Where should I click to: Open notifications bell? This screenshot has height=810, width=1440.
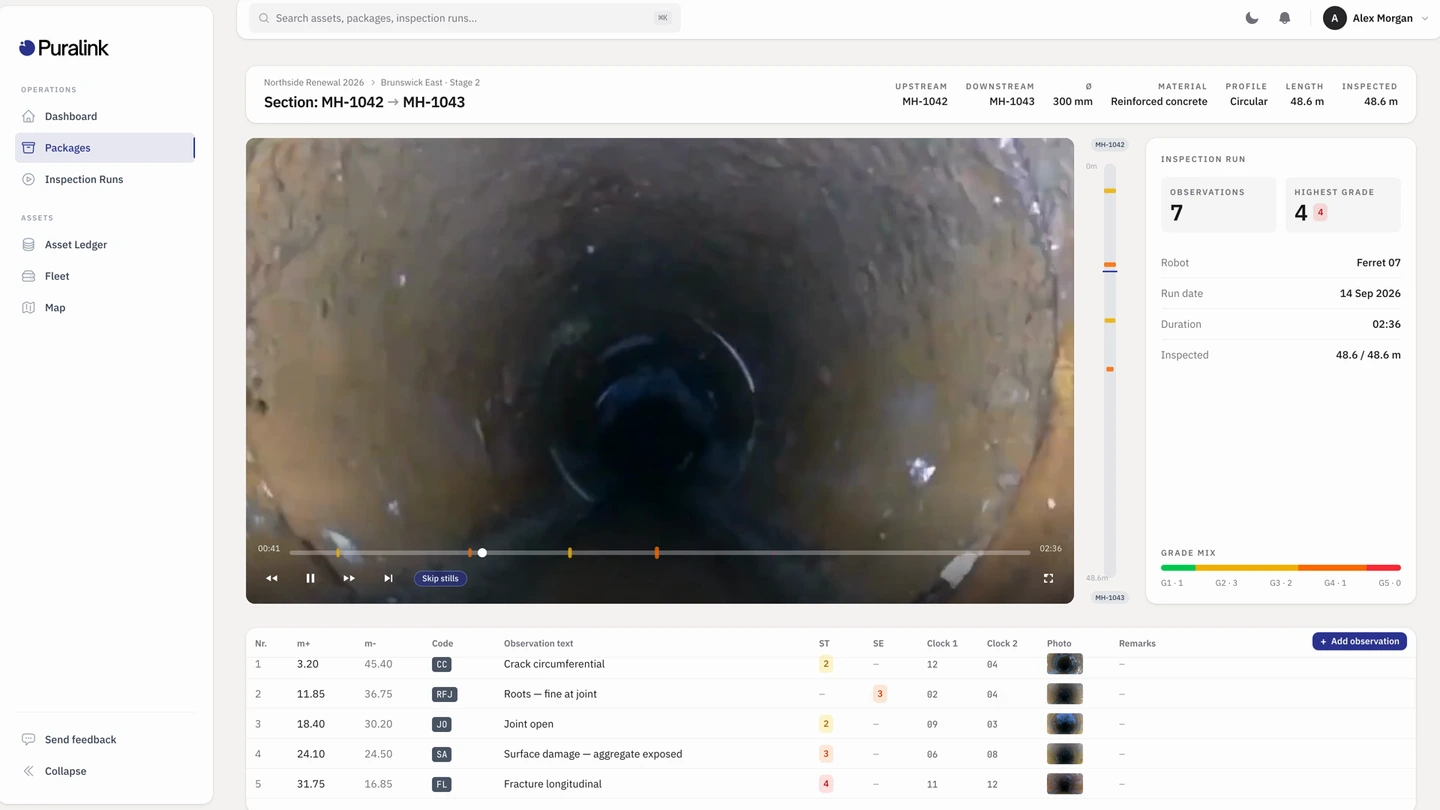coord(1285,18)
